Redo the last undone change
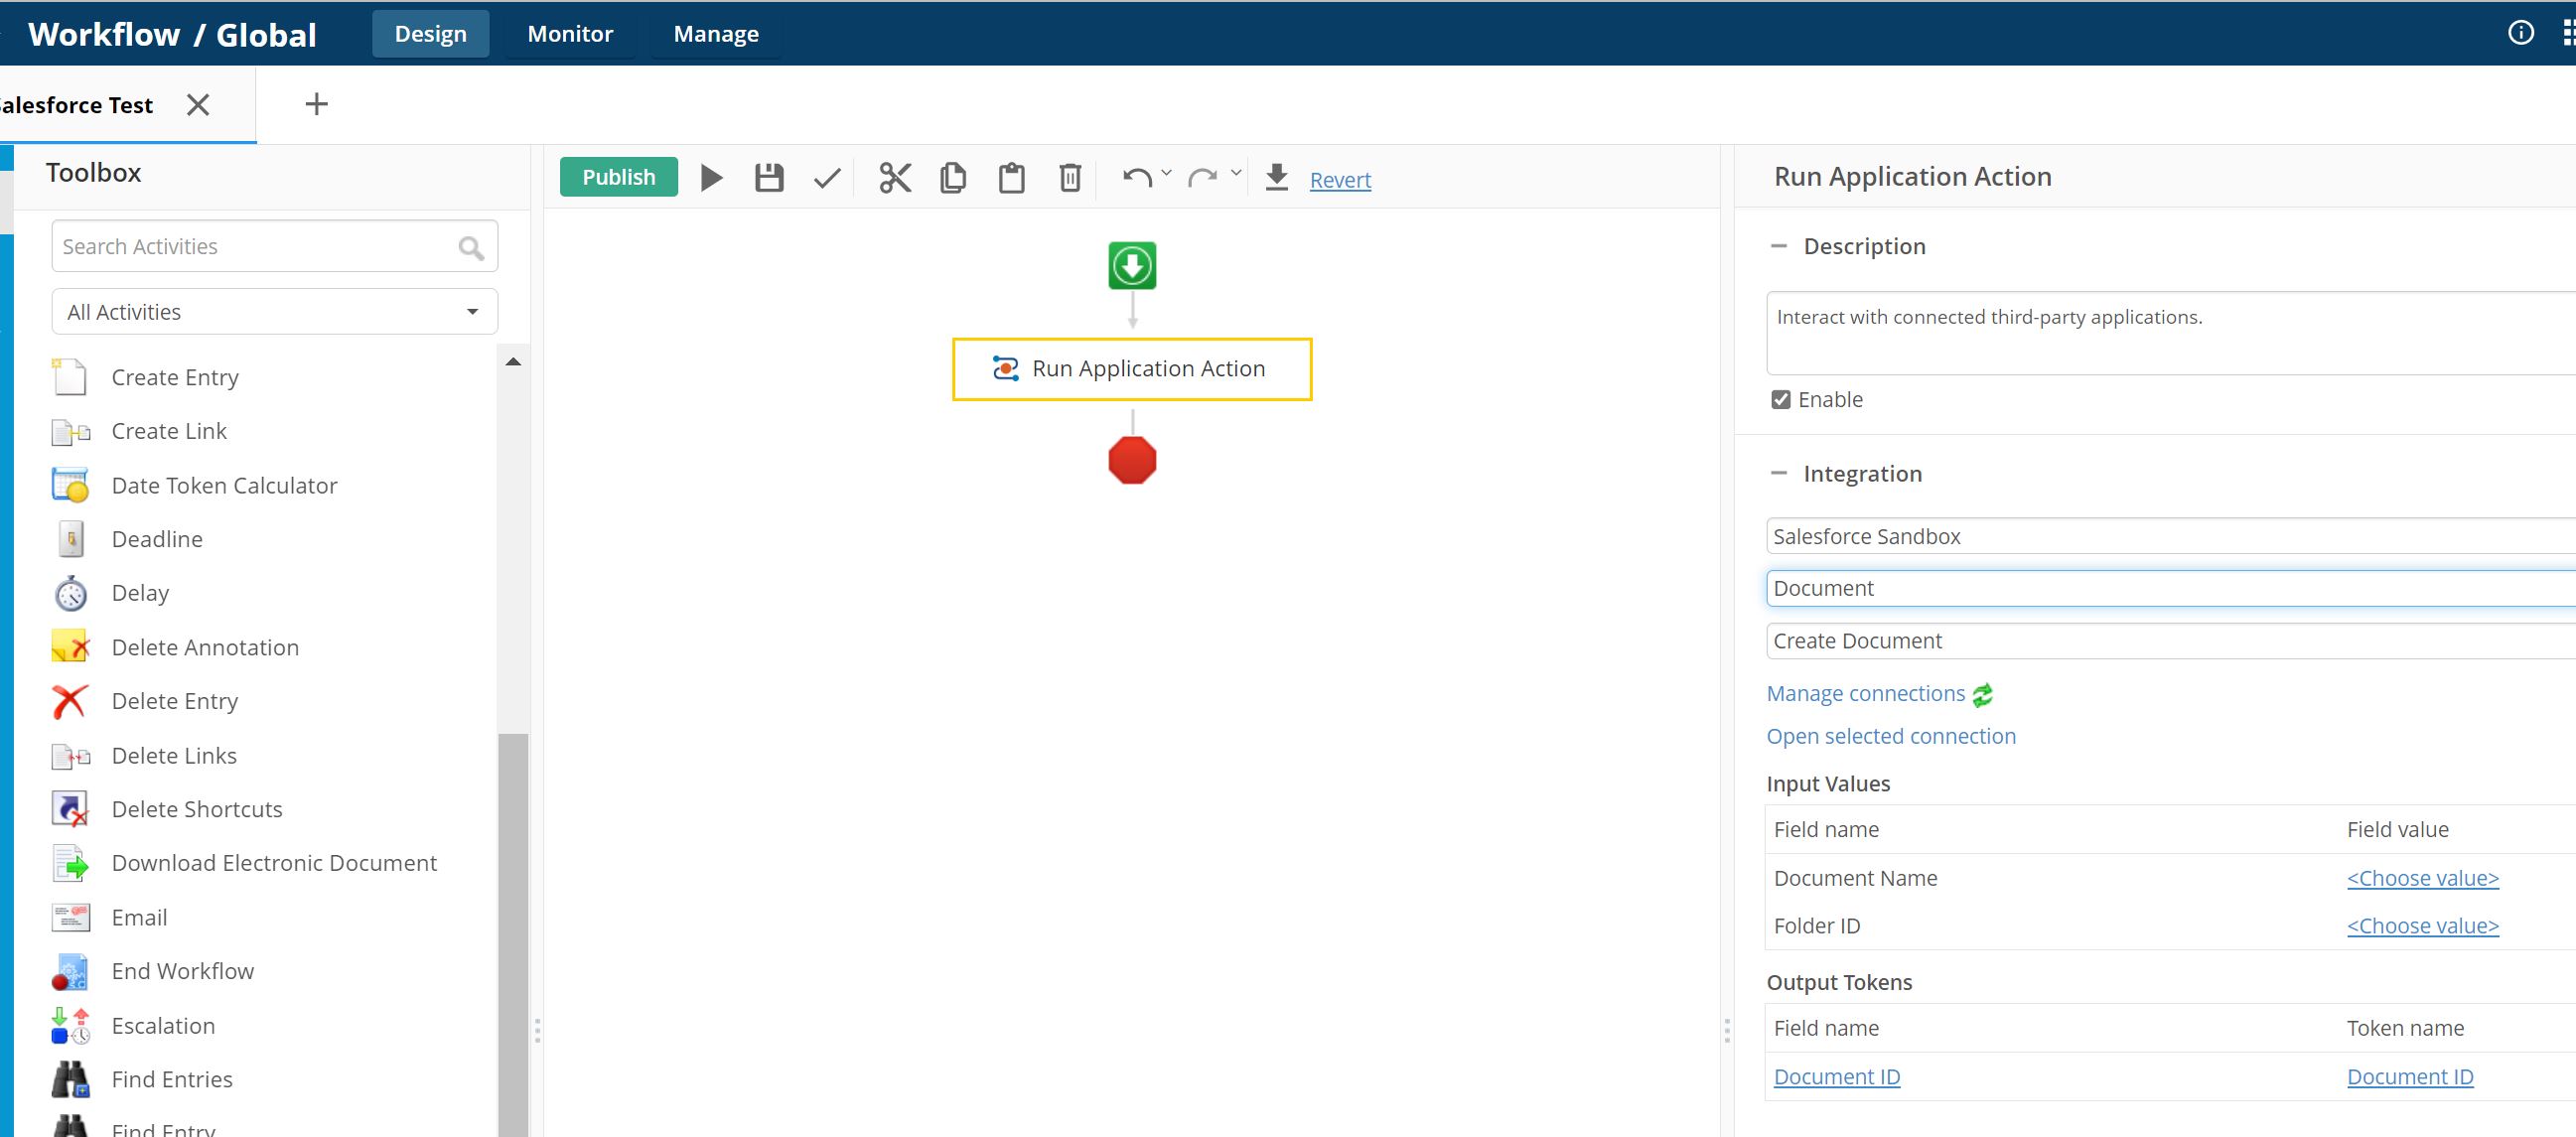This screenshot has width=2576, height=1137. click(x=1202, y=178)
